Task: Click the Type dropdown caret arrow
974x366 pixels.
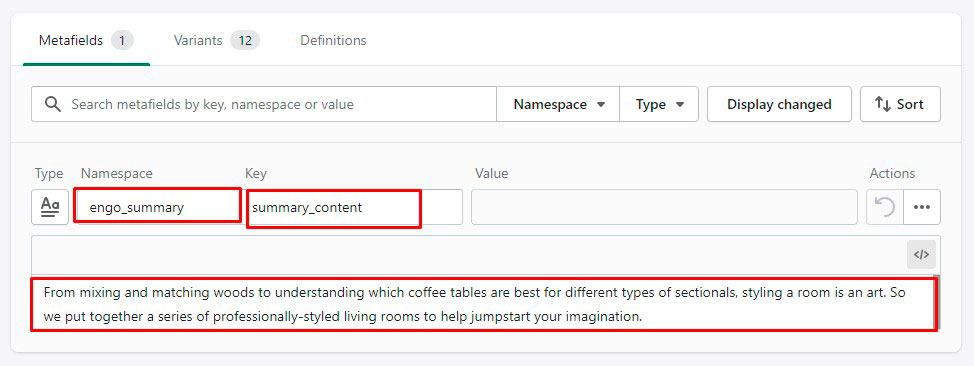Action: [680, 104]
